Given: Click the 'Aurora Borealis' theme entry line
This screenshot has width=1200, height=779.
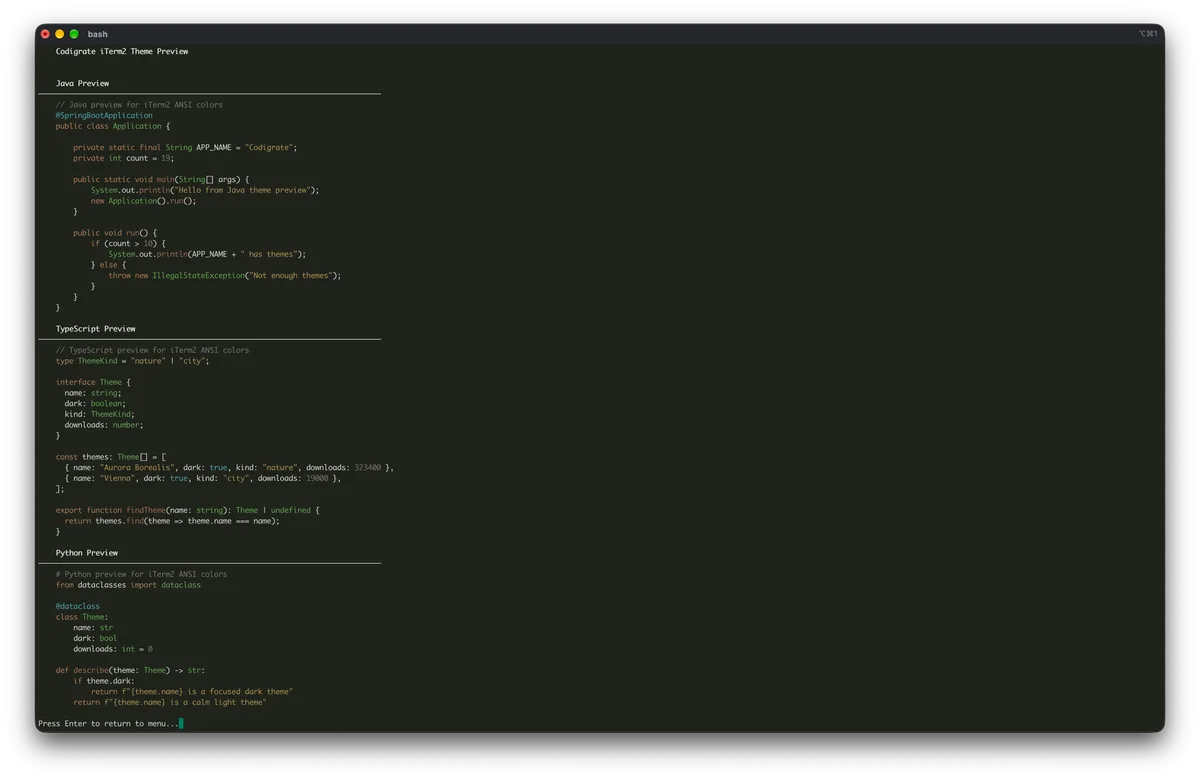Looking at the screenshot, I should (230, 467).
